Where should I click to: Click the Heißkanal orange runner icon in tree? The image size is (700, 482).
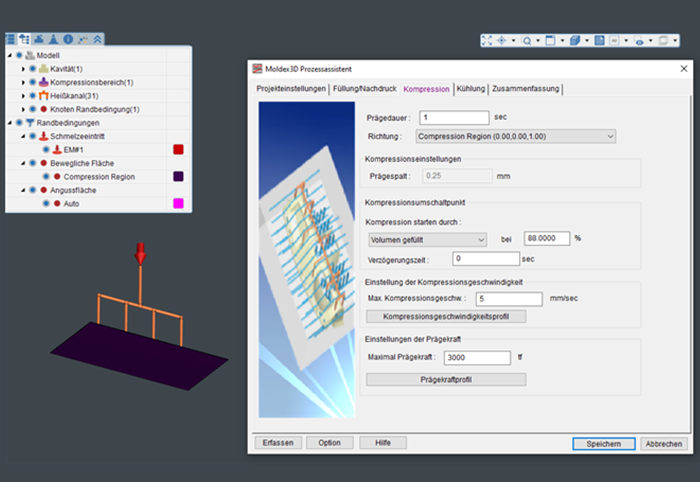43,96
